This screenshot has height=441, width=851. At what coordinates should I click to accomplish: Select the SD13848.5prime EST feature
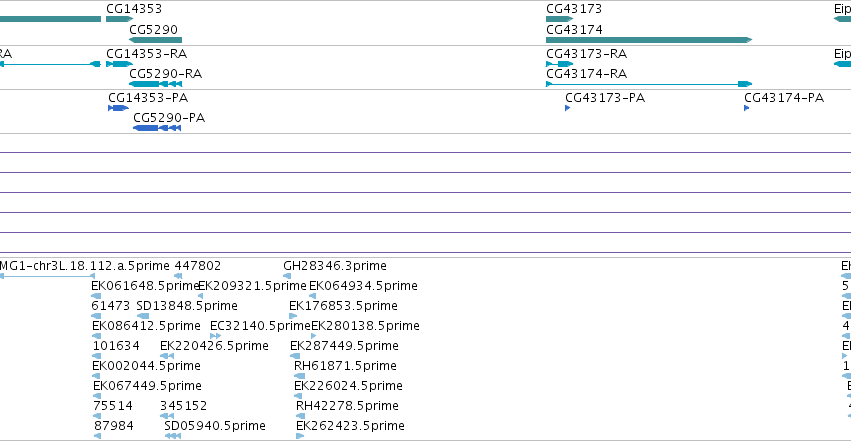pos(143,316)
